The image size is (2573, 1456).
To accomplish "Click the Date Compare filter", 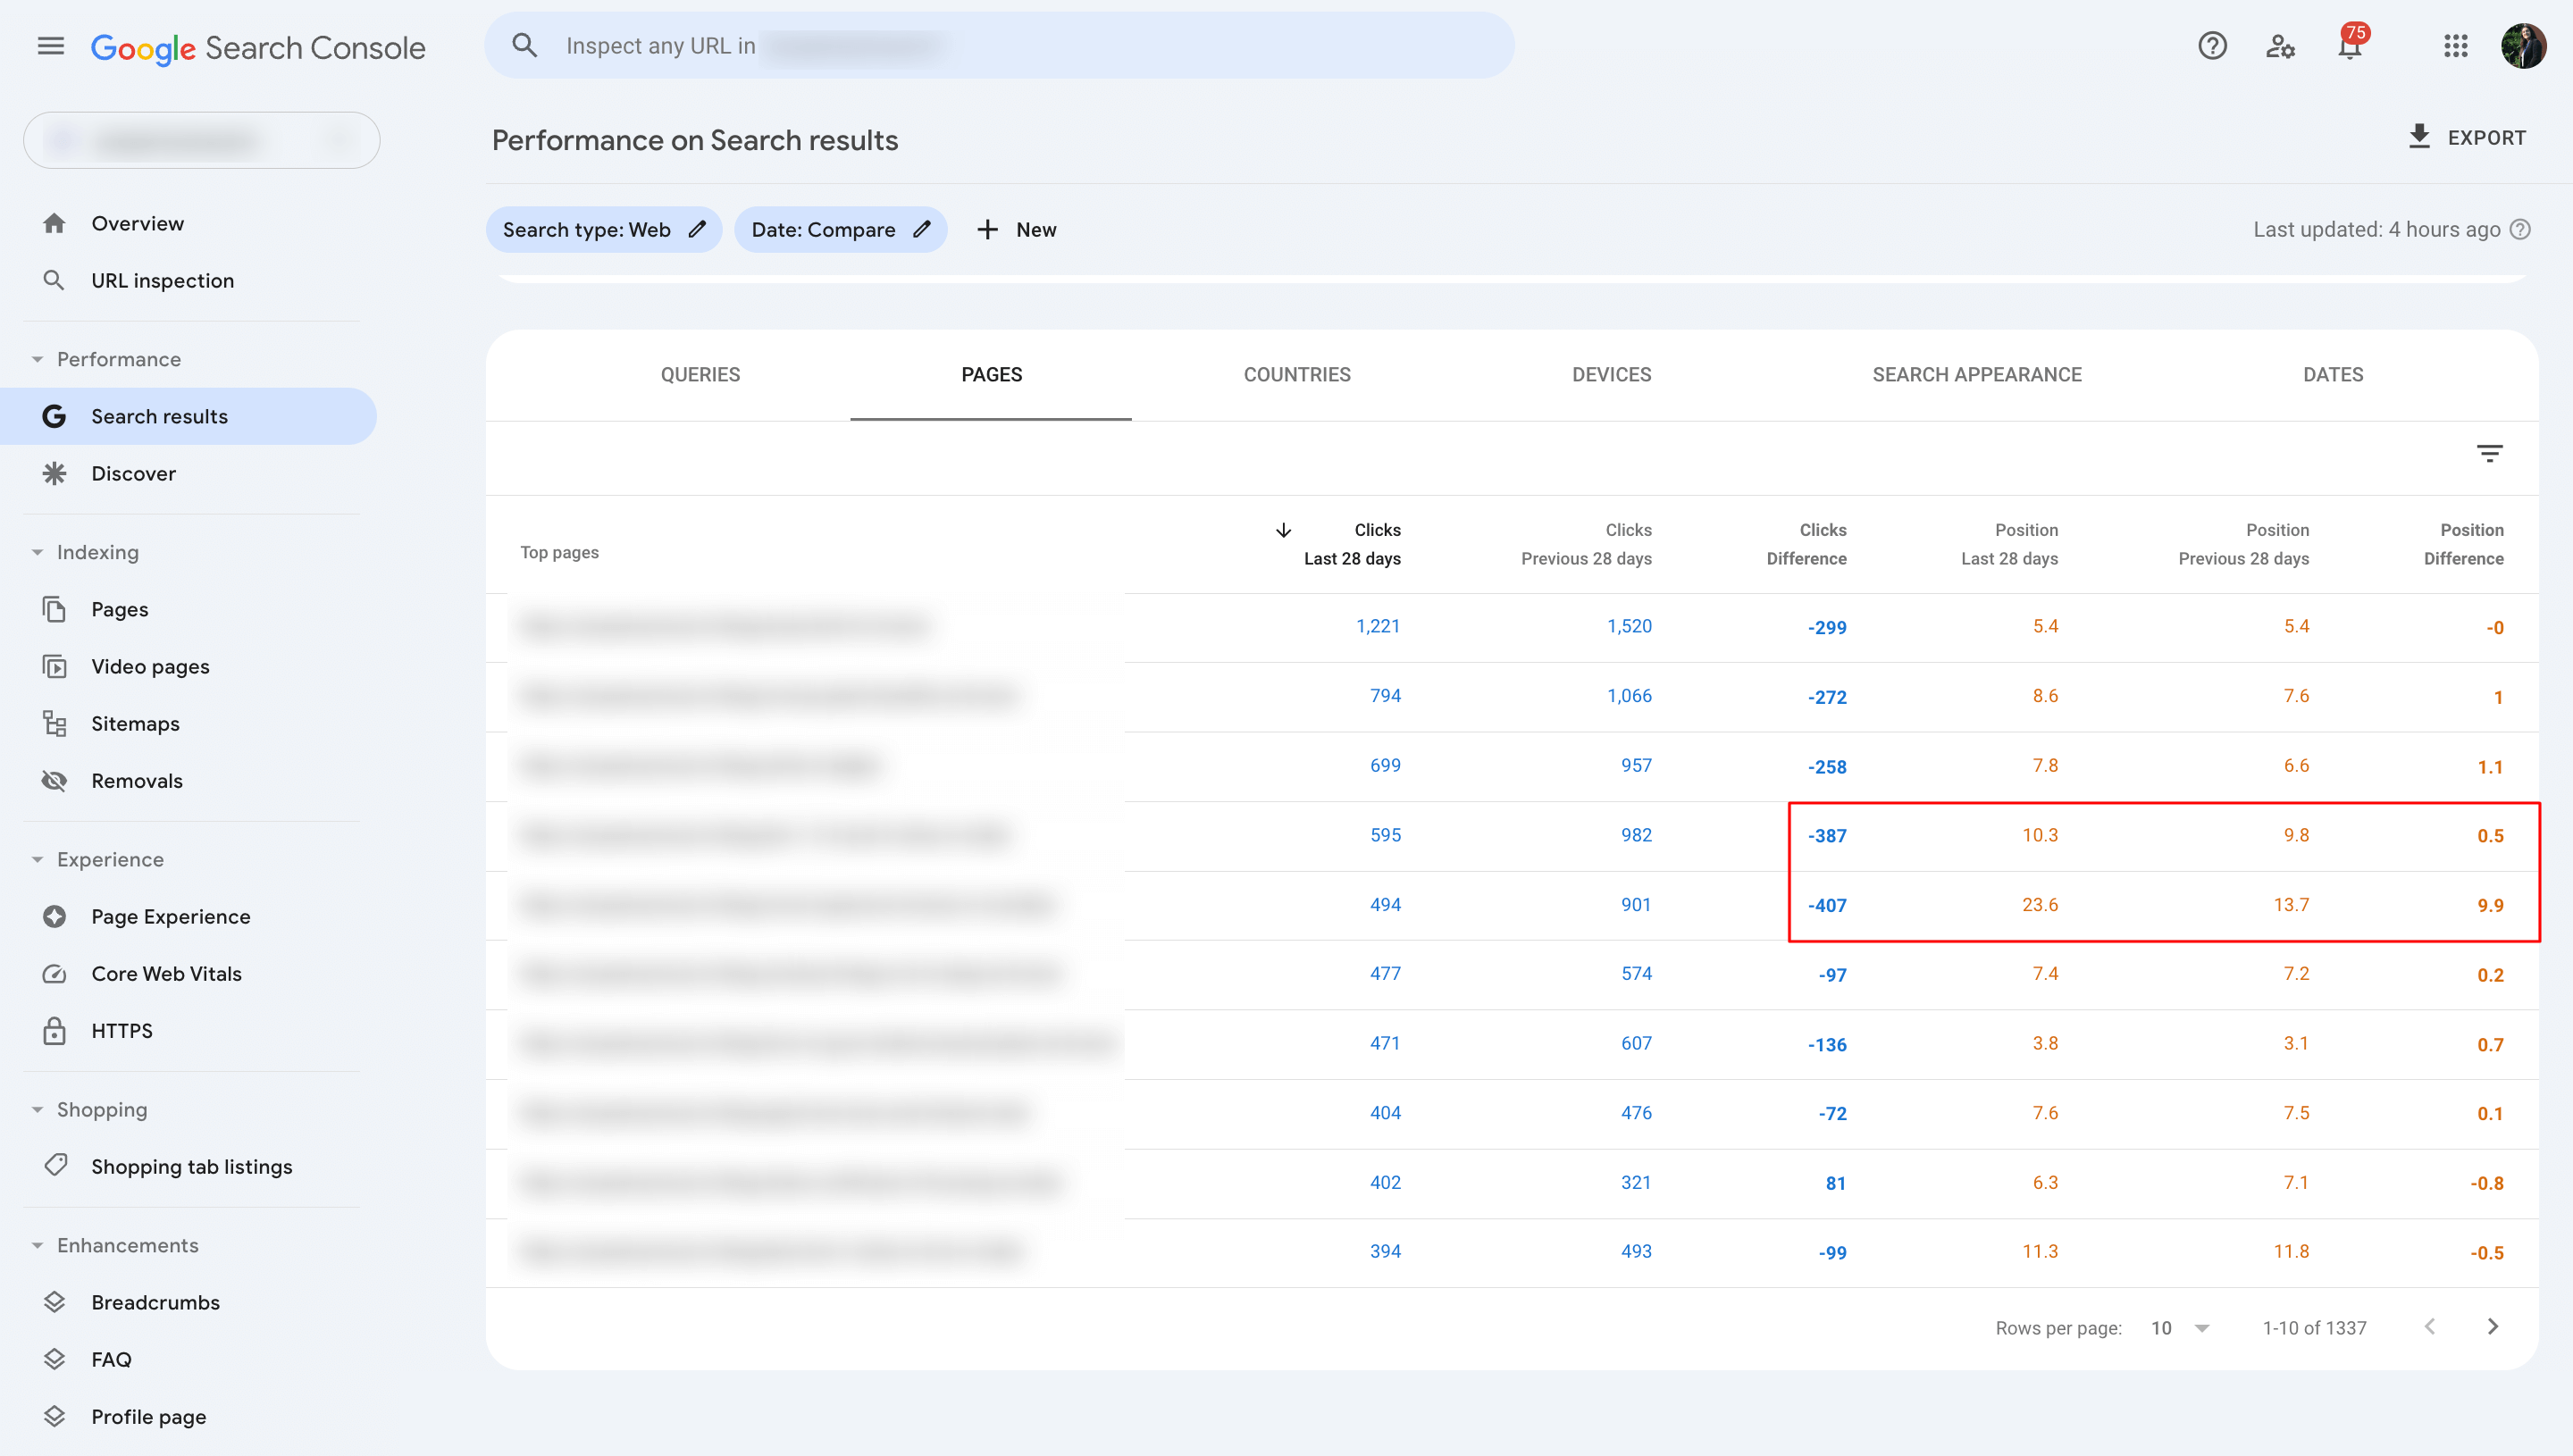I will tap(840, 228).
